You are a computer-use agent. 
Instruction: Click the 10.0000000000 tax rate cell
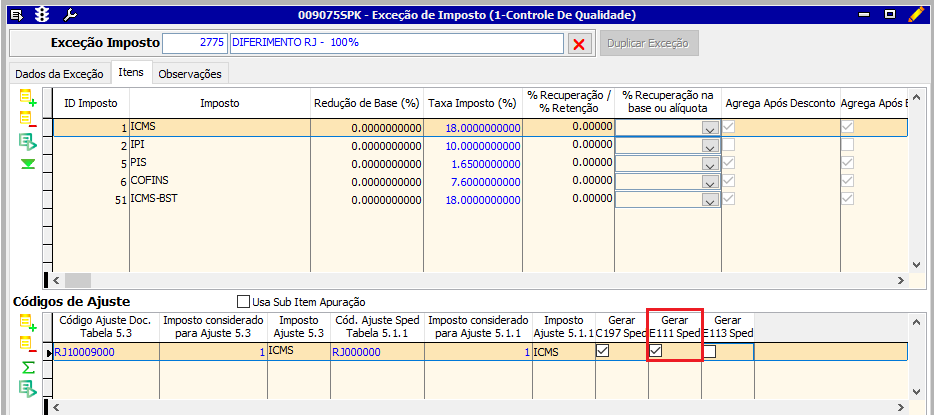click(473, 146)
